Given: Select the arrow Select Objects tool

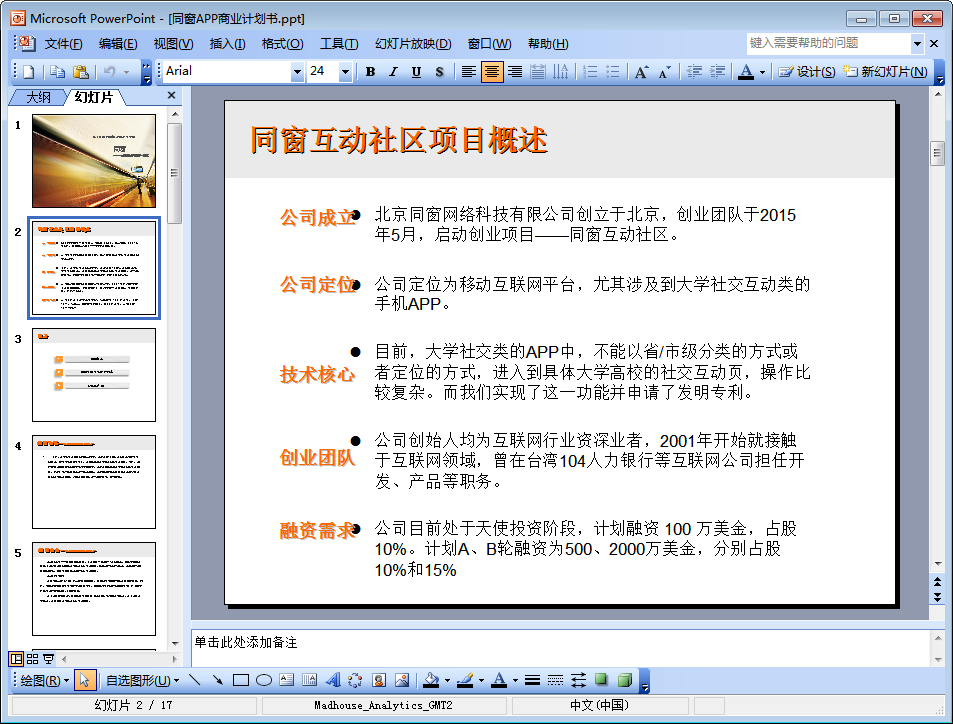Looking at the screenshot, I should (84, 680).
